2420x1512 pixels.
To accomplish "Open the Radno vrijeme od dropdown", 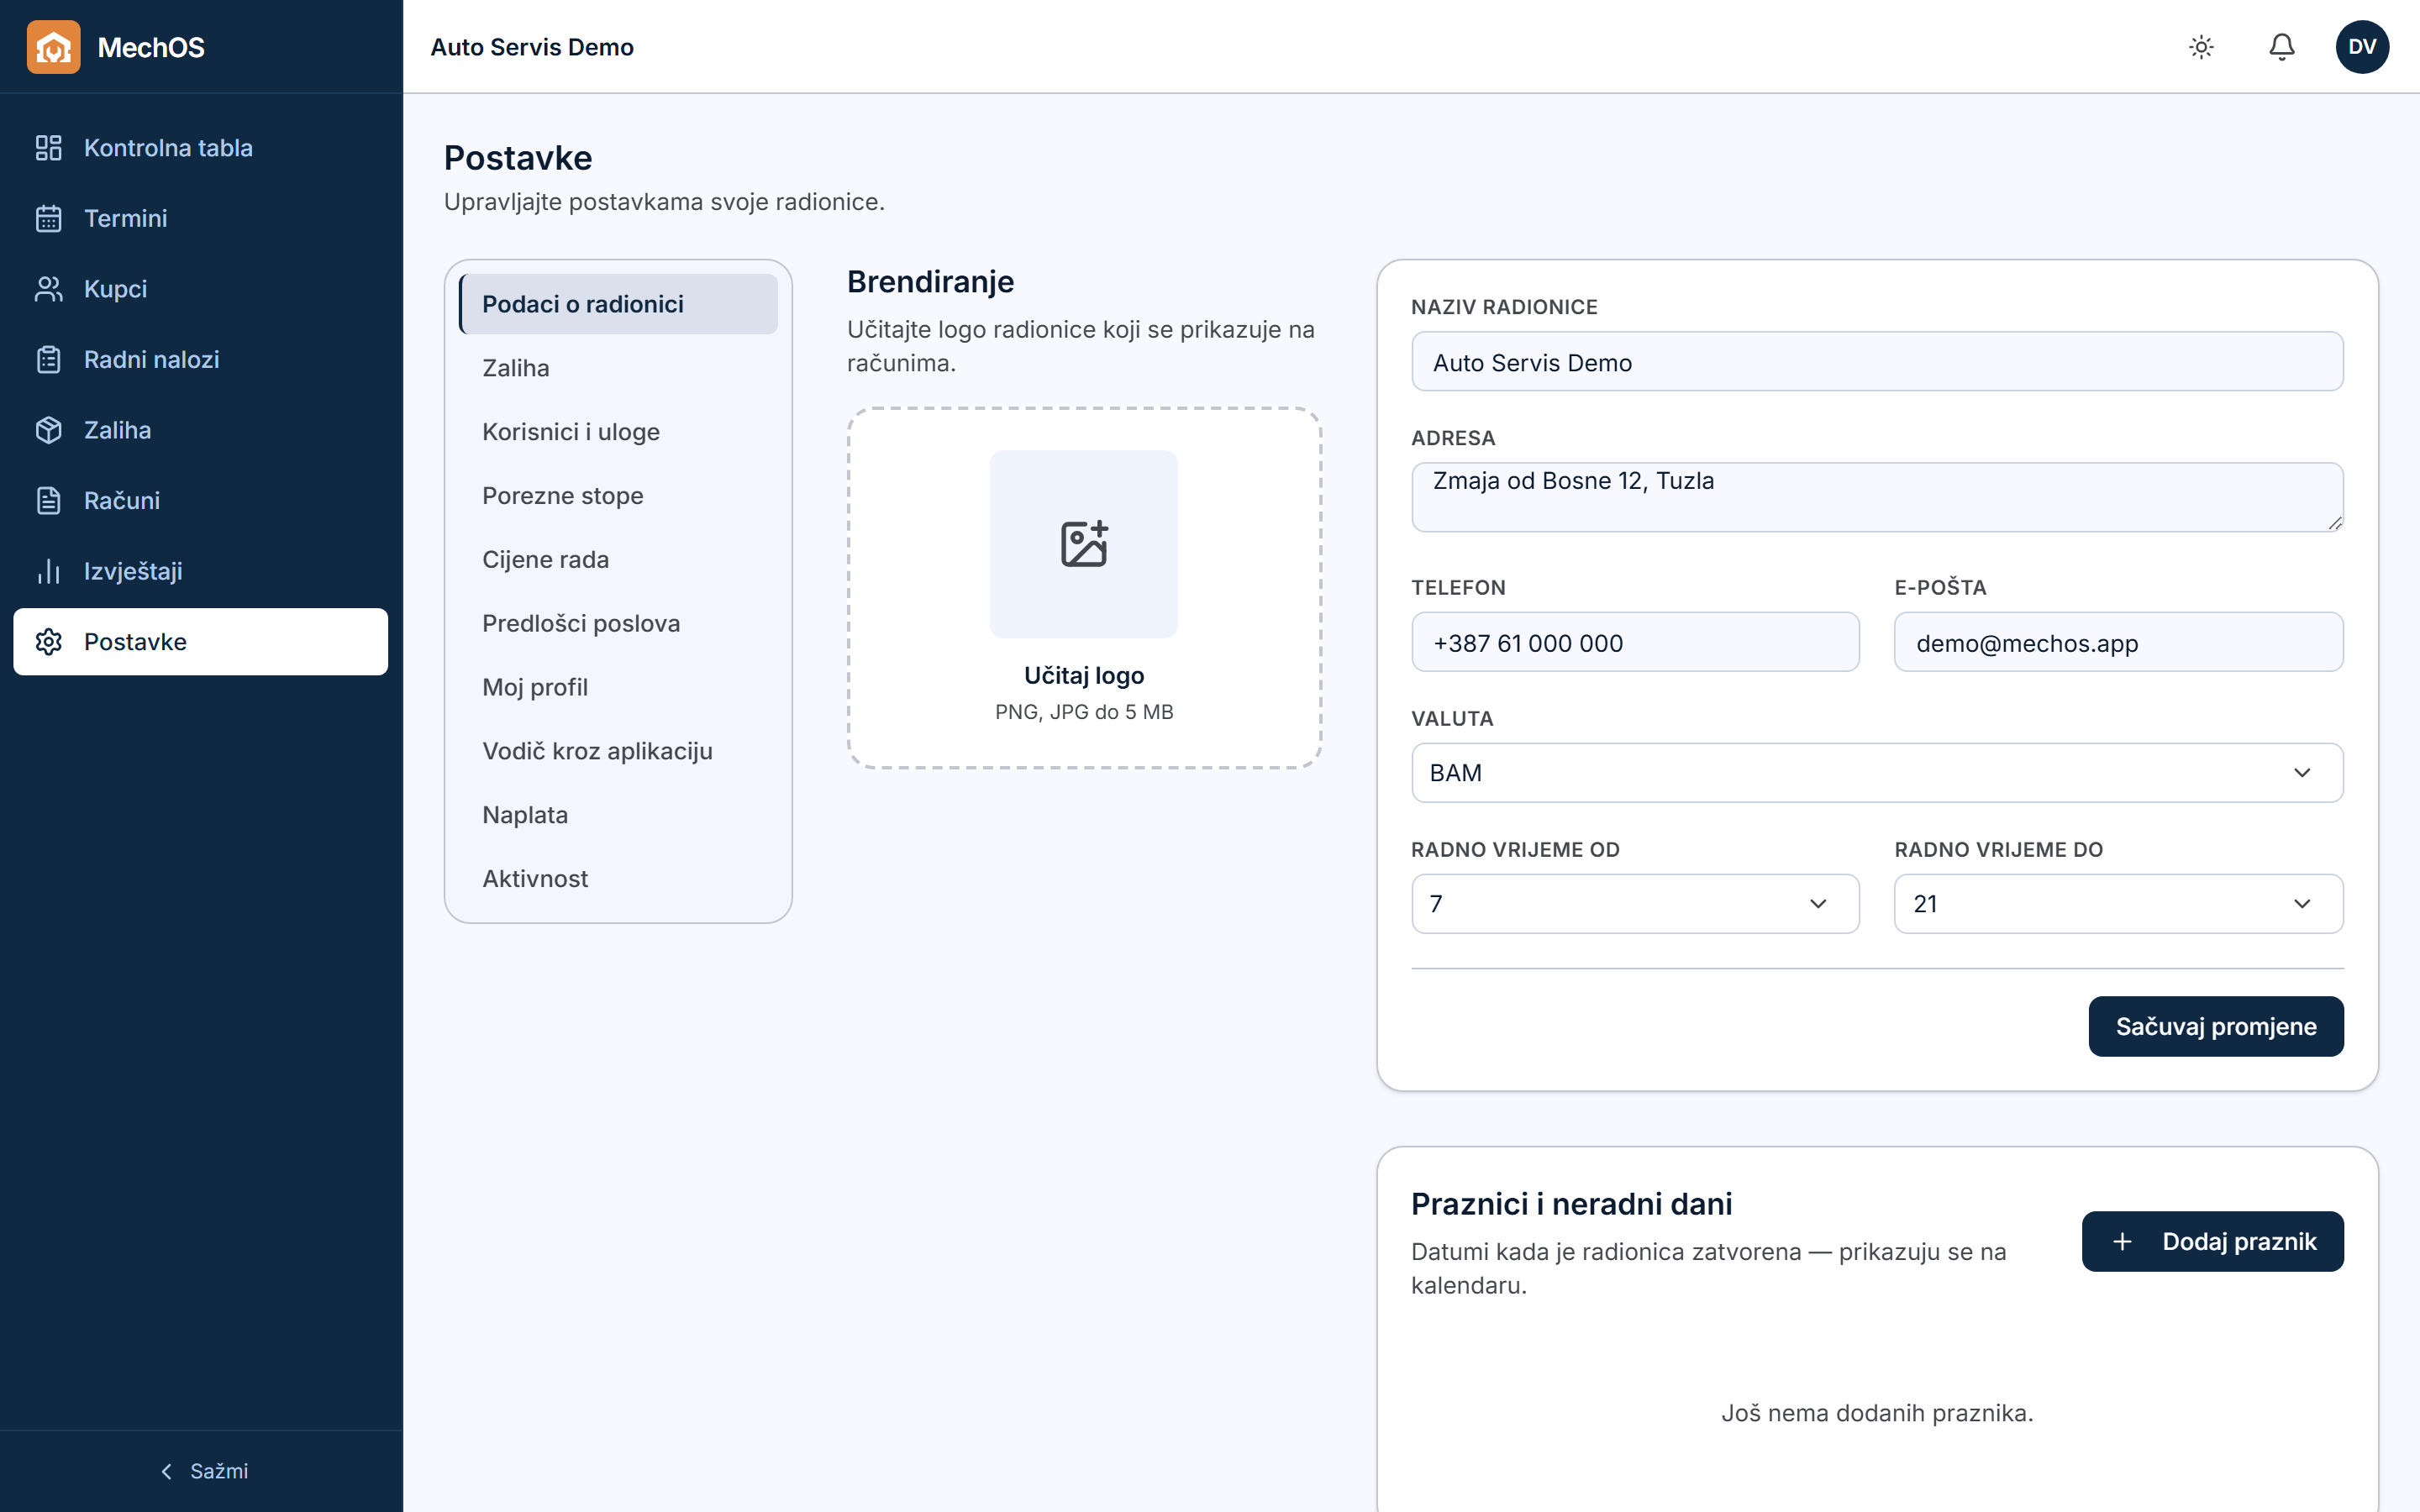I will coord(1635,904).
